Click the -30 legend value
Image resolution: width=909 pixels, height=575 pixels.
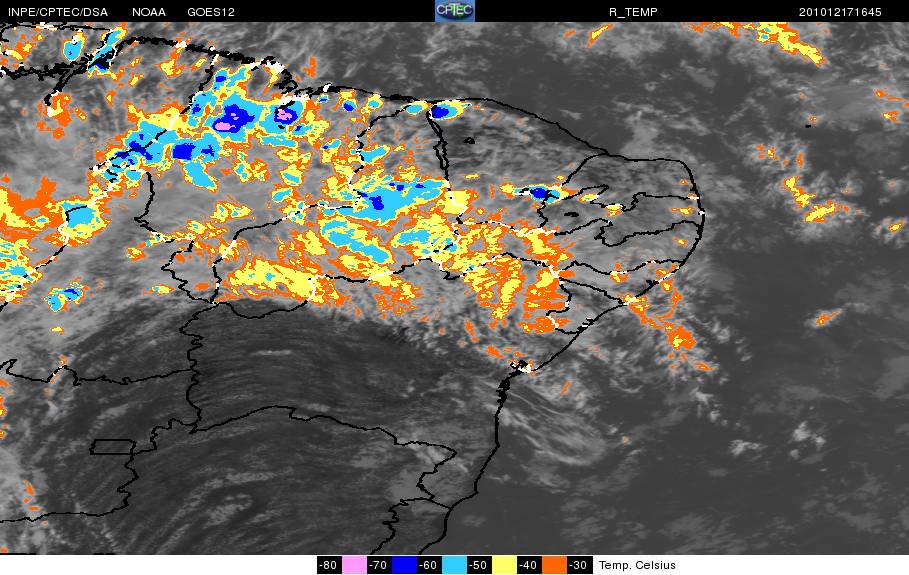579,565
